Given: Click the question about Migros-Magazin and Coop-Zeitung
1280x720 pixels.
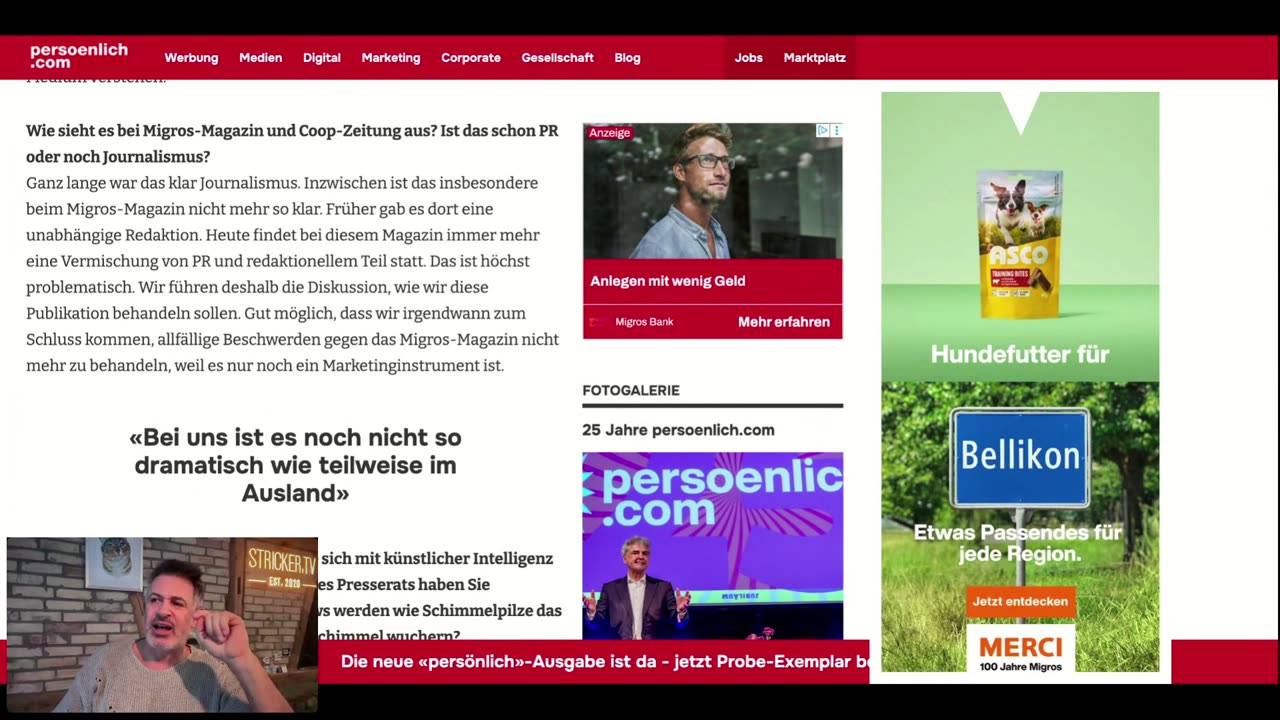Looking at the screenshot, I should pos(292,144).
